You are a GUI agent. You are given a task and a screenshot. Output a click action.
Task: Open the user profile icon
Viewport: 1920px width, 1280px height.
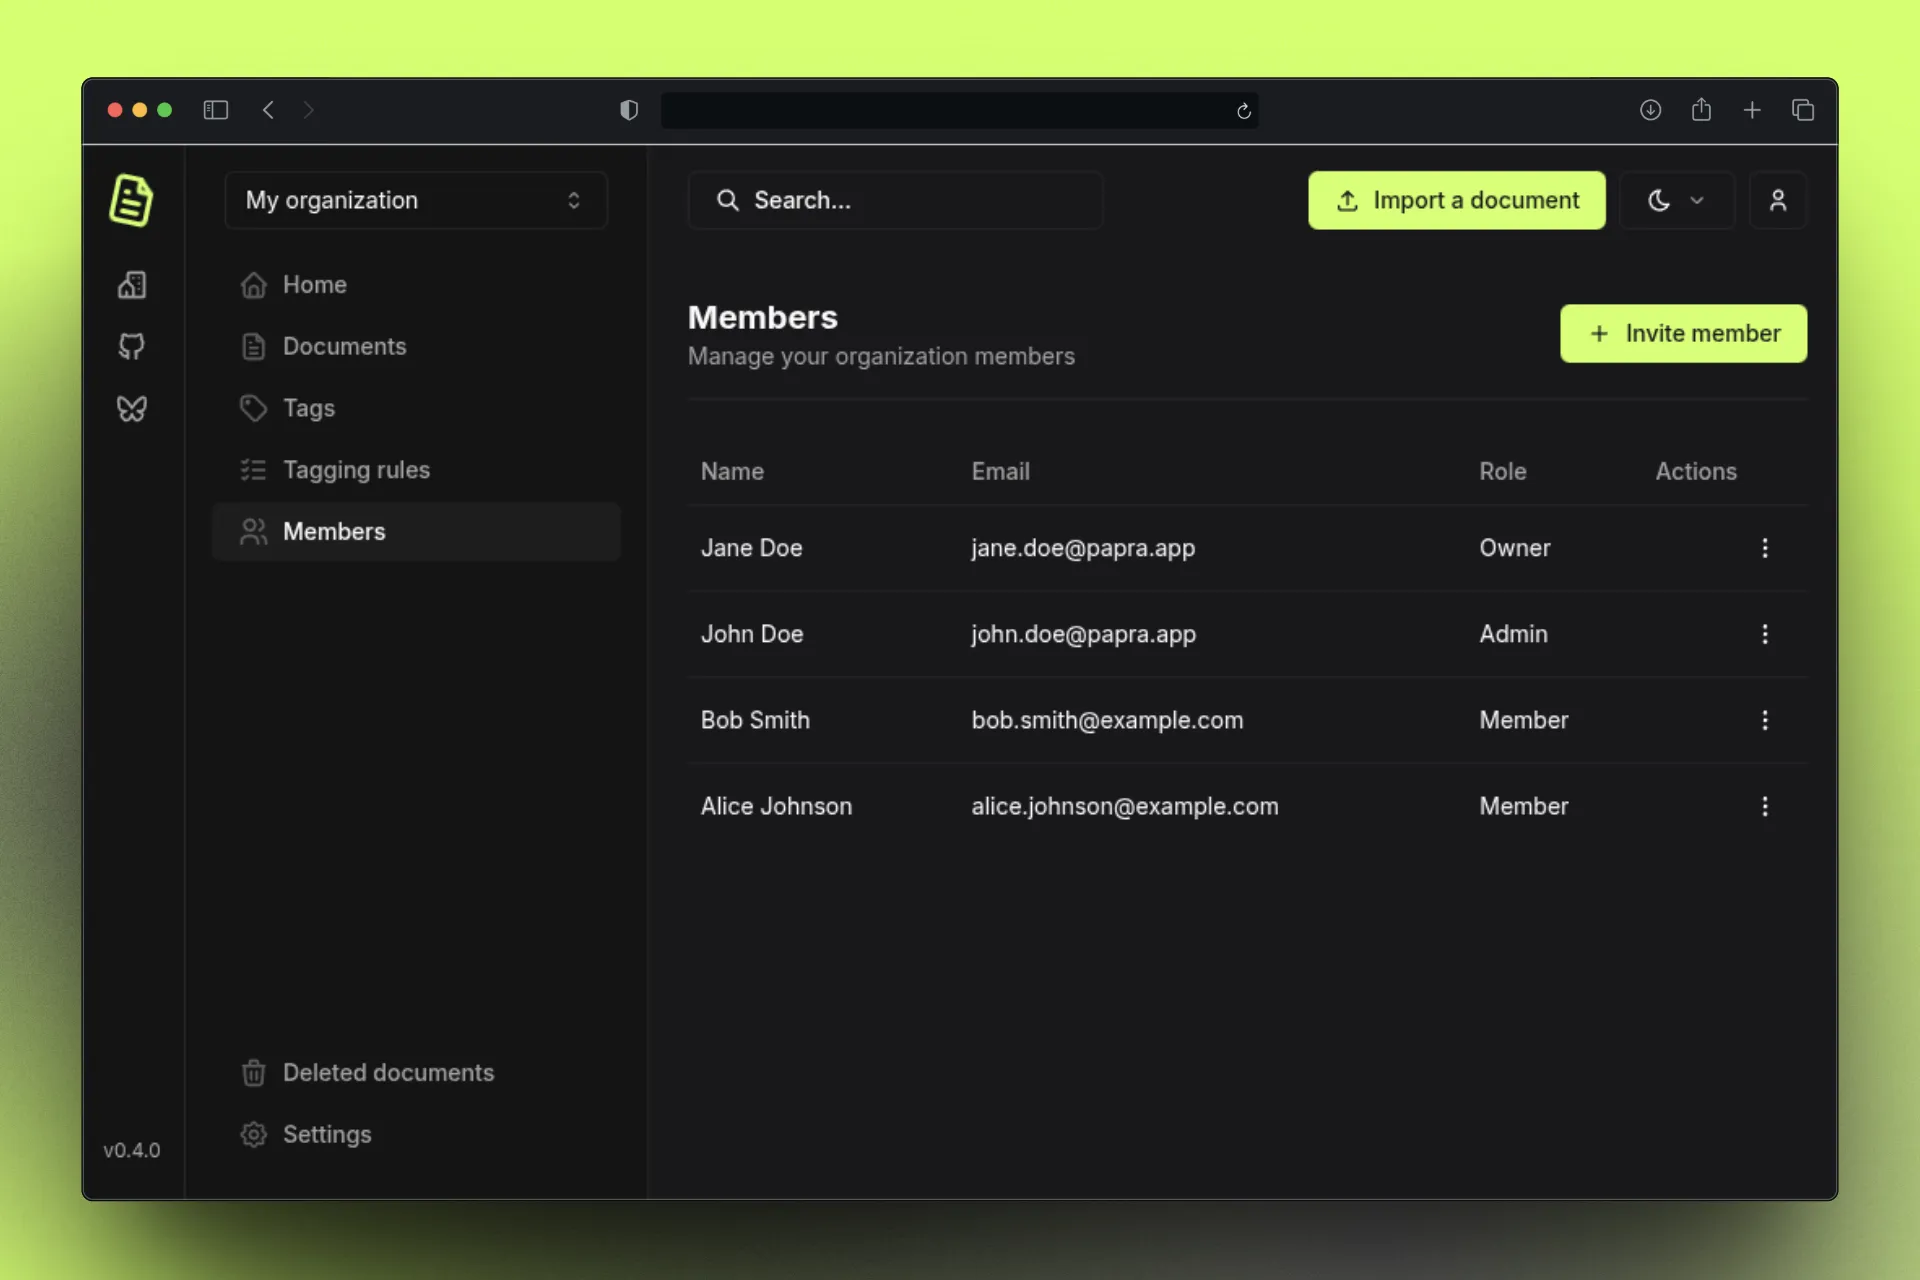point(1777,200)
